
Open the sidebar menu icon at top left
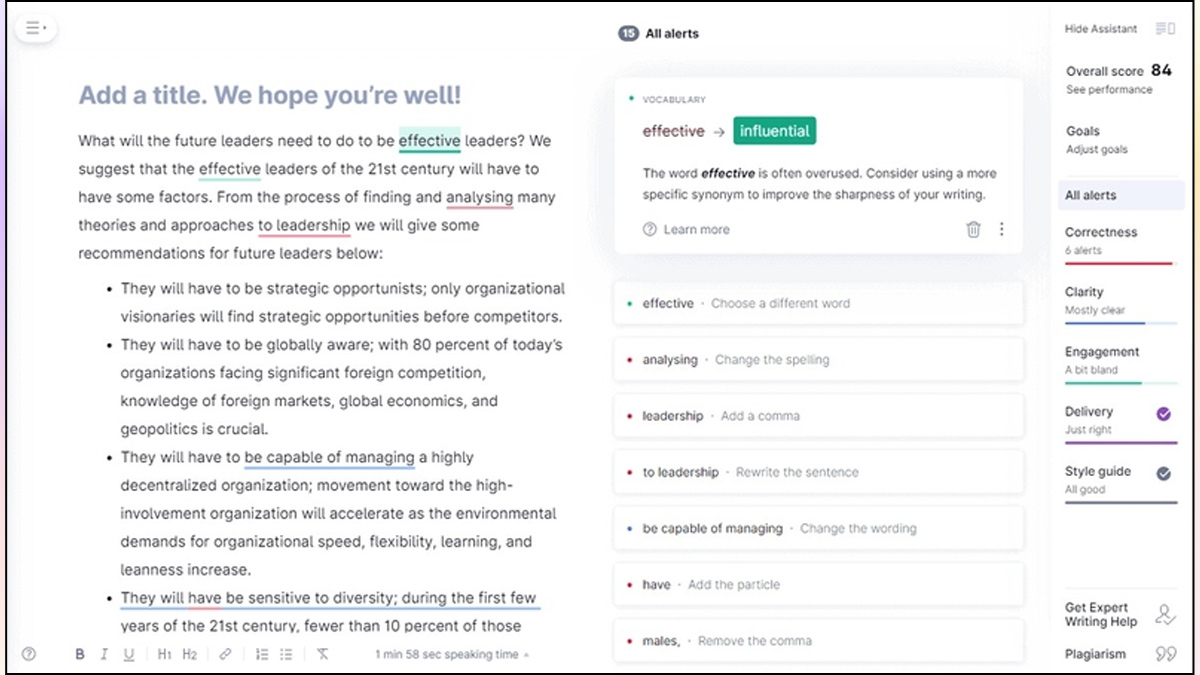[x=36, y=28]
